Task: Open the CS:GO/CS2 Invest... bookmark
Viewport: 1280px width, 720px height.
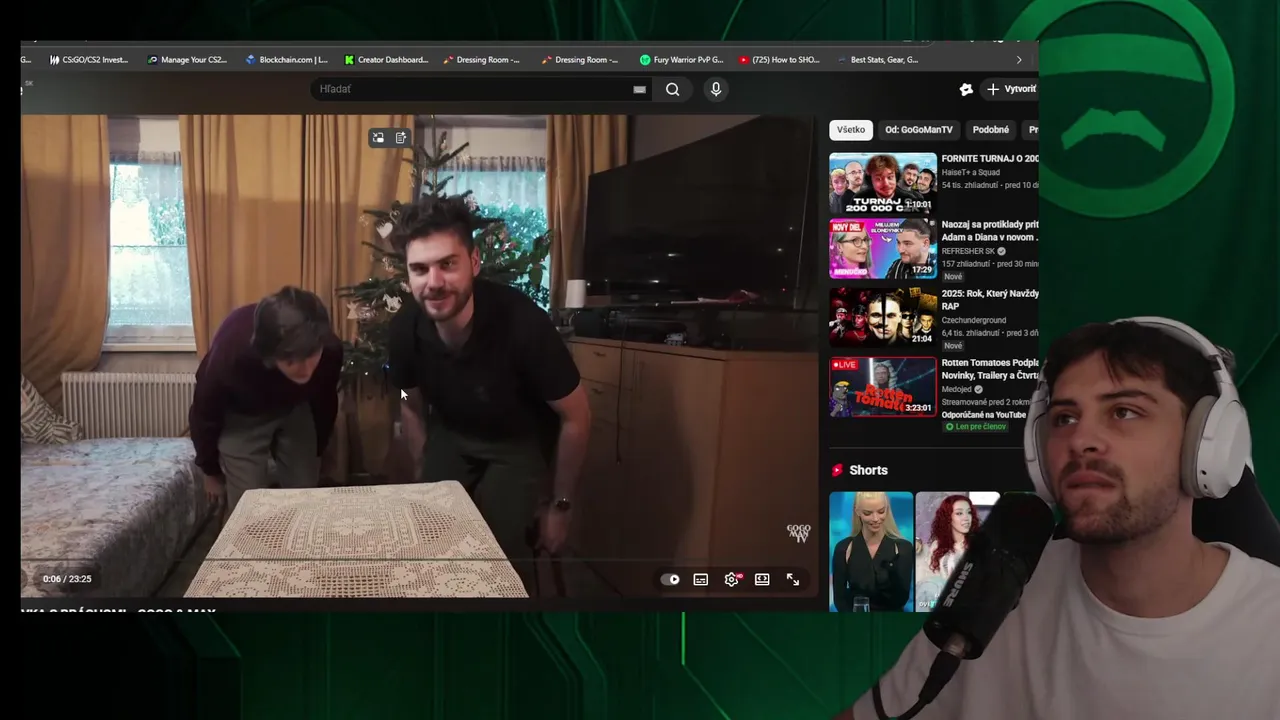Action: point(88,60)
